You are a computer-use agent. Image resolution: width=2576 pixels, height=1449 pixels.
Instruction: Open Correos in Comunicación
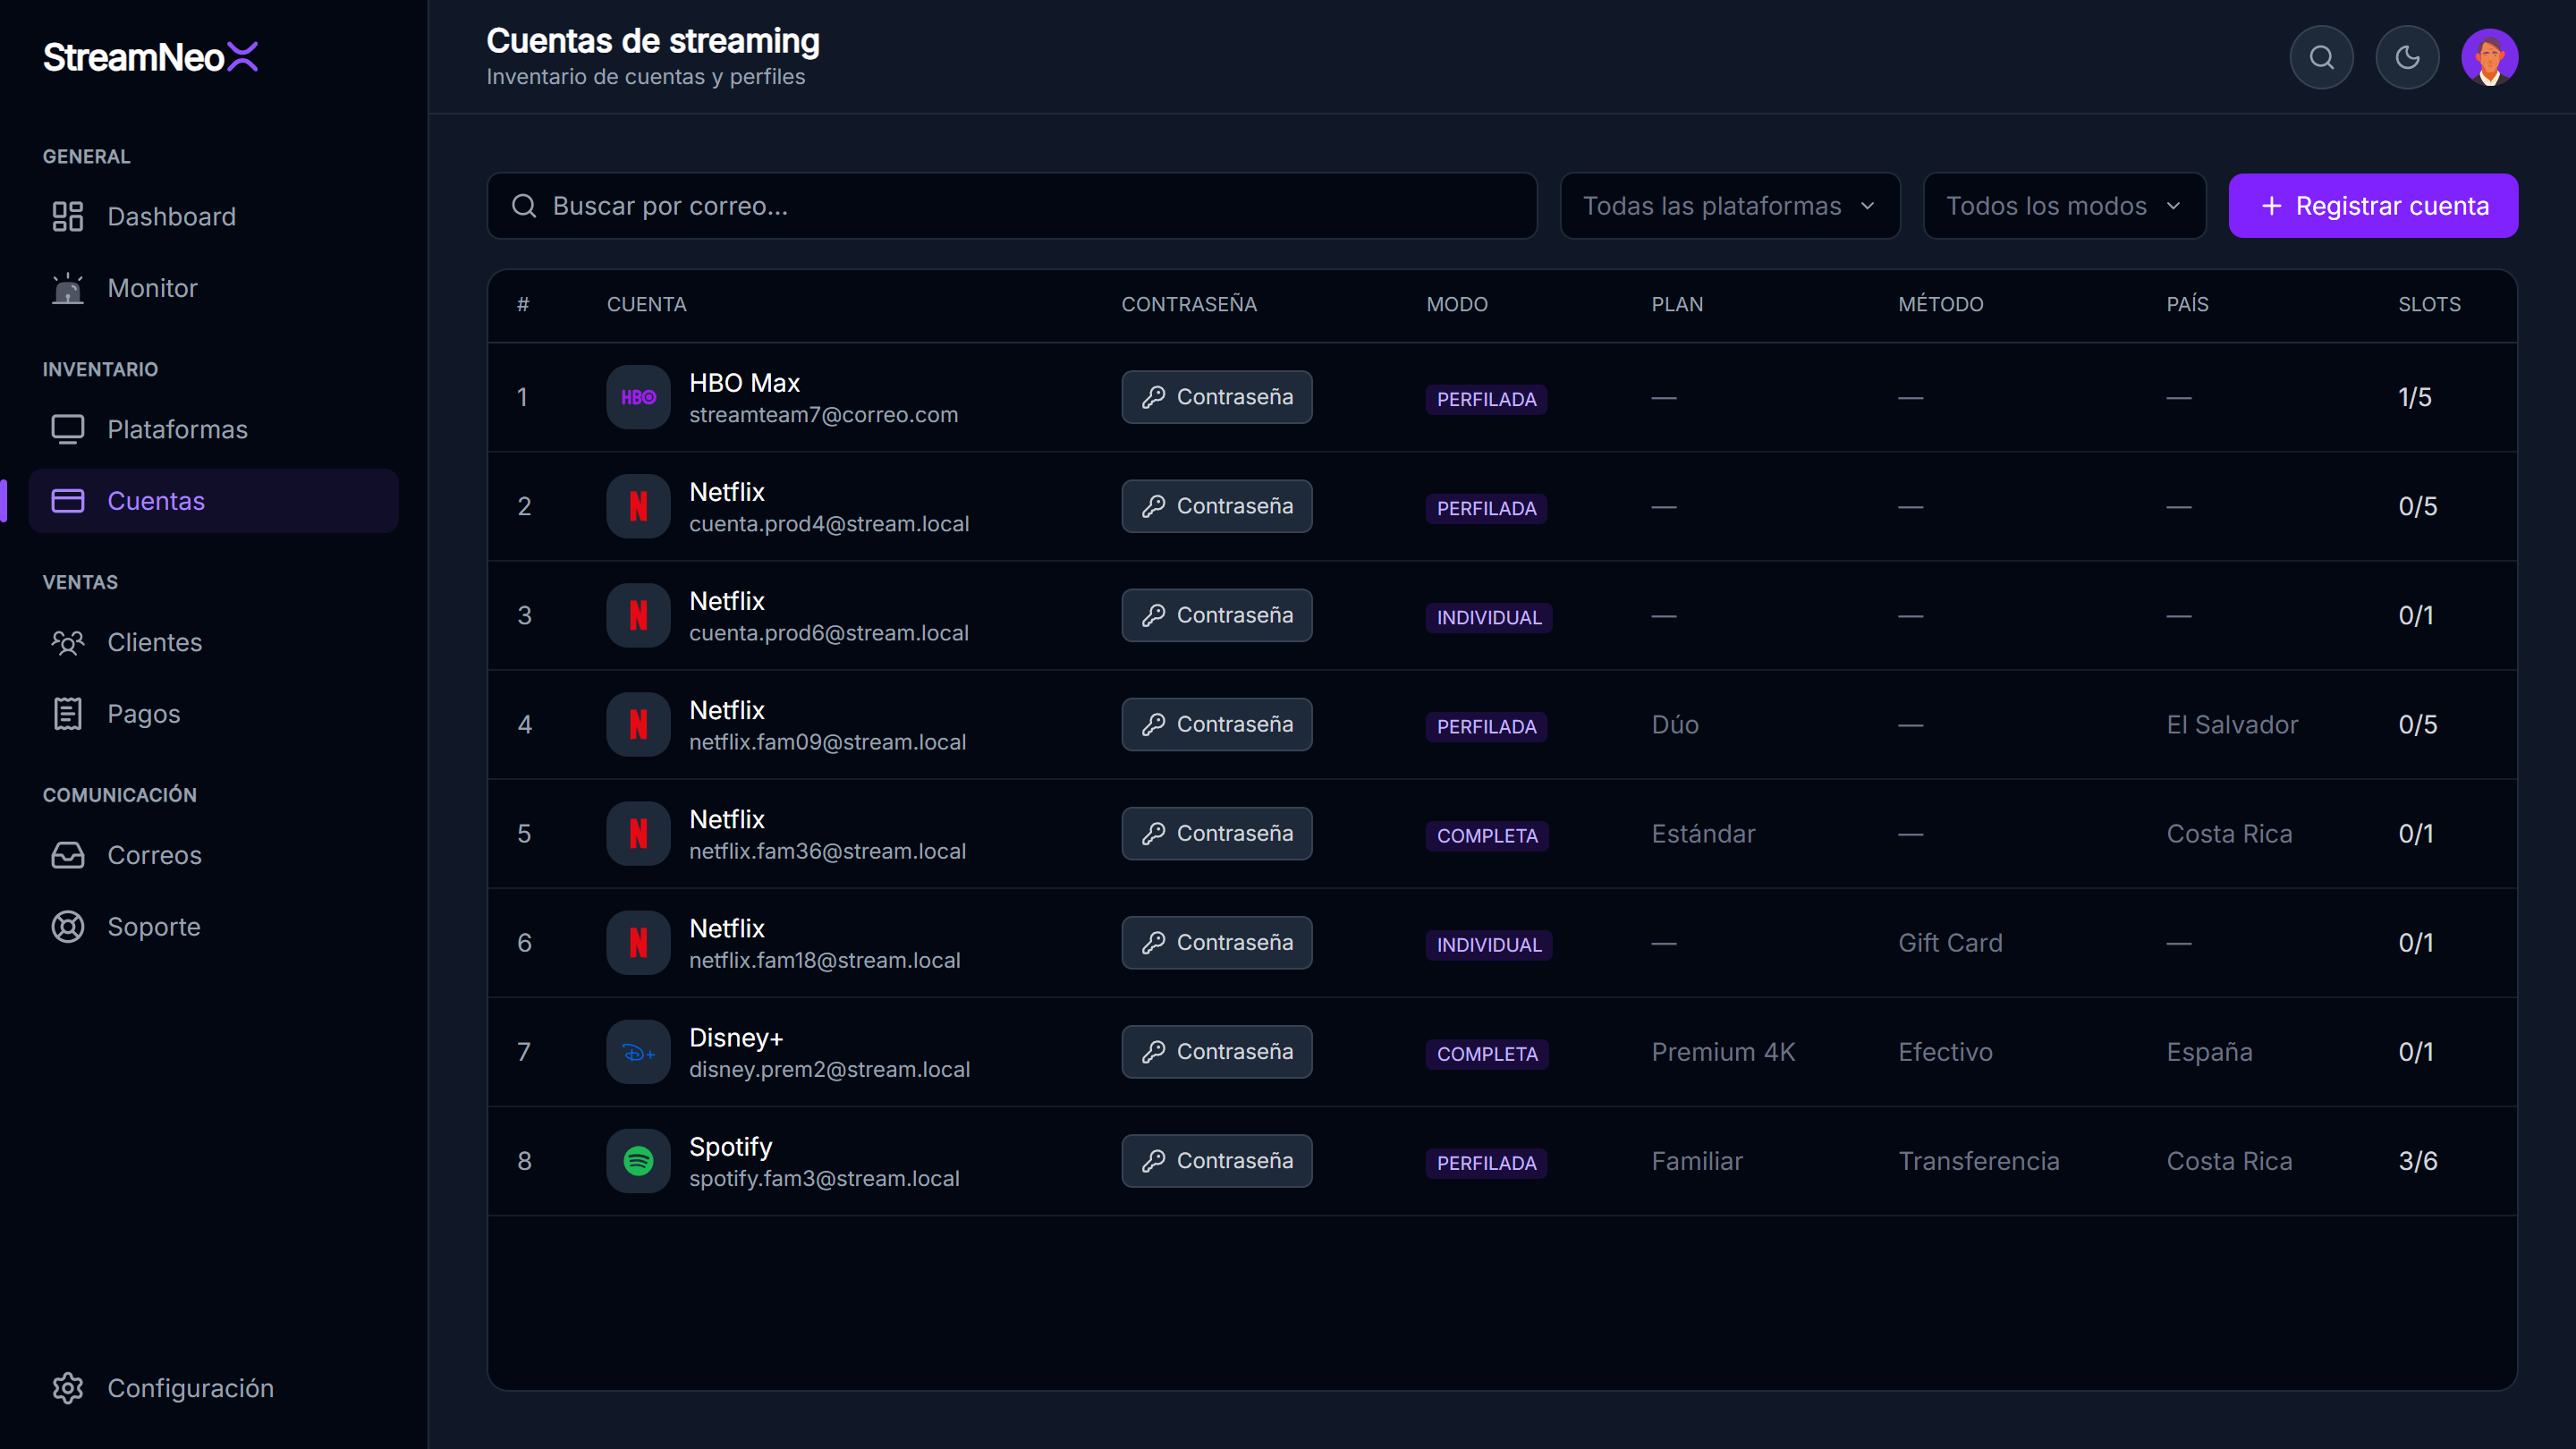214,855
